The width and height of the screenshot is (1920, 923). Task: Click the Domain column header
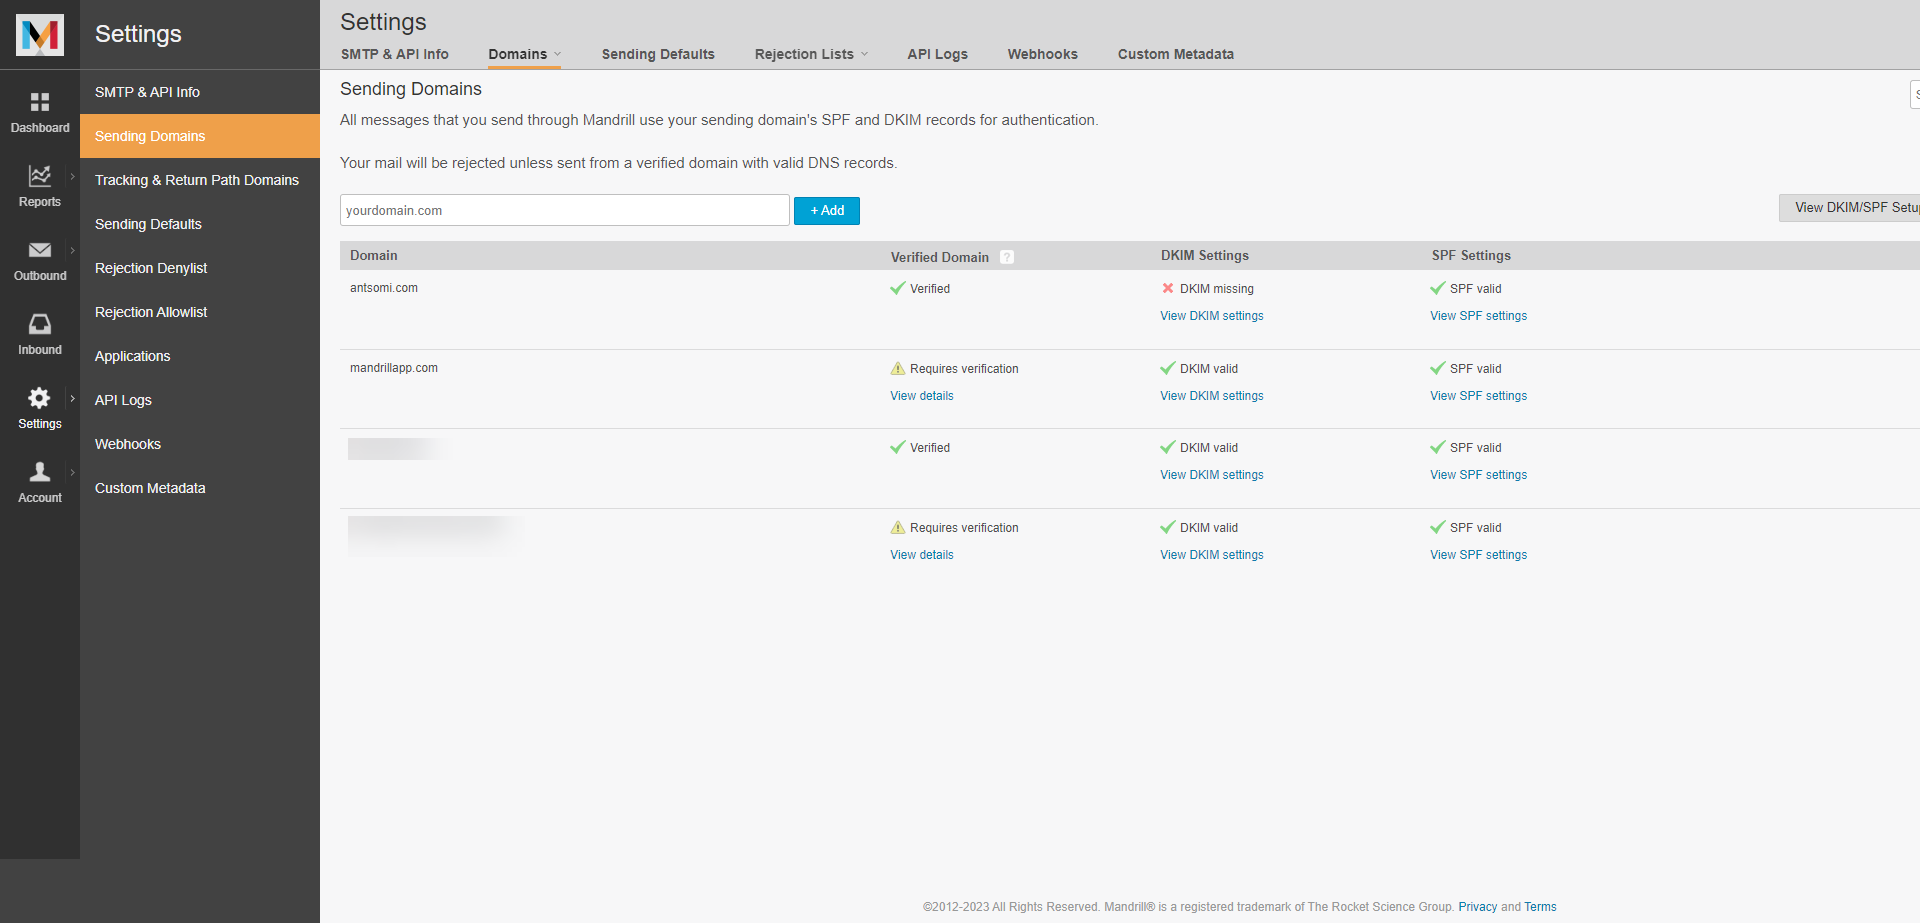click(374, 256)
